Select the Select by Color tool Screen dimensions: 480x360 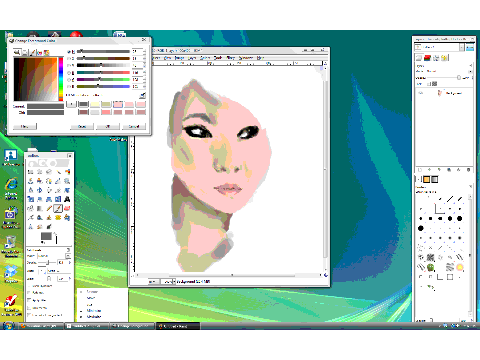tap(67, 172)
